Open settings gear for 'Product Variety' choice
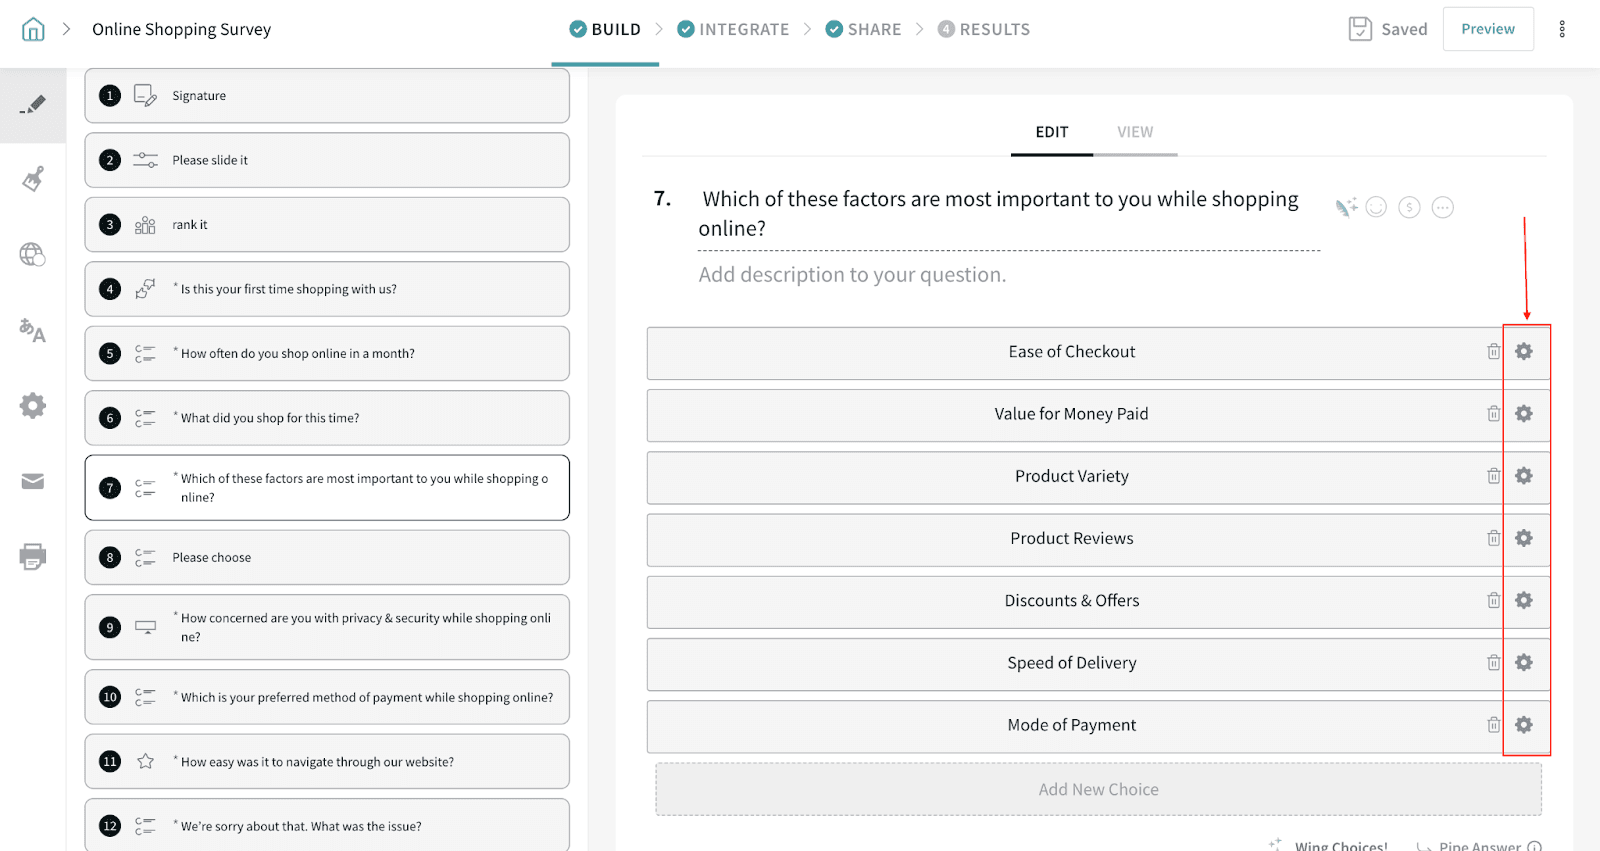 coord(1523,476)
